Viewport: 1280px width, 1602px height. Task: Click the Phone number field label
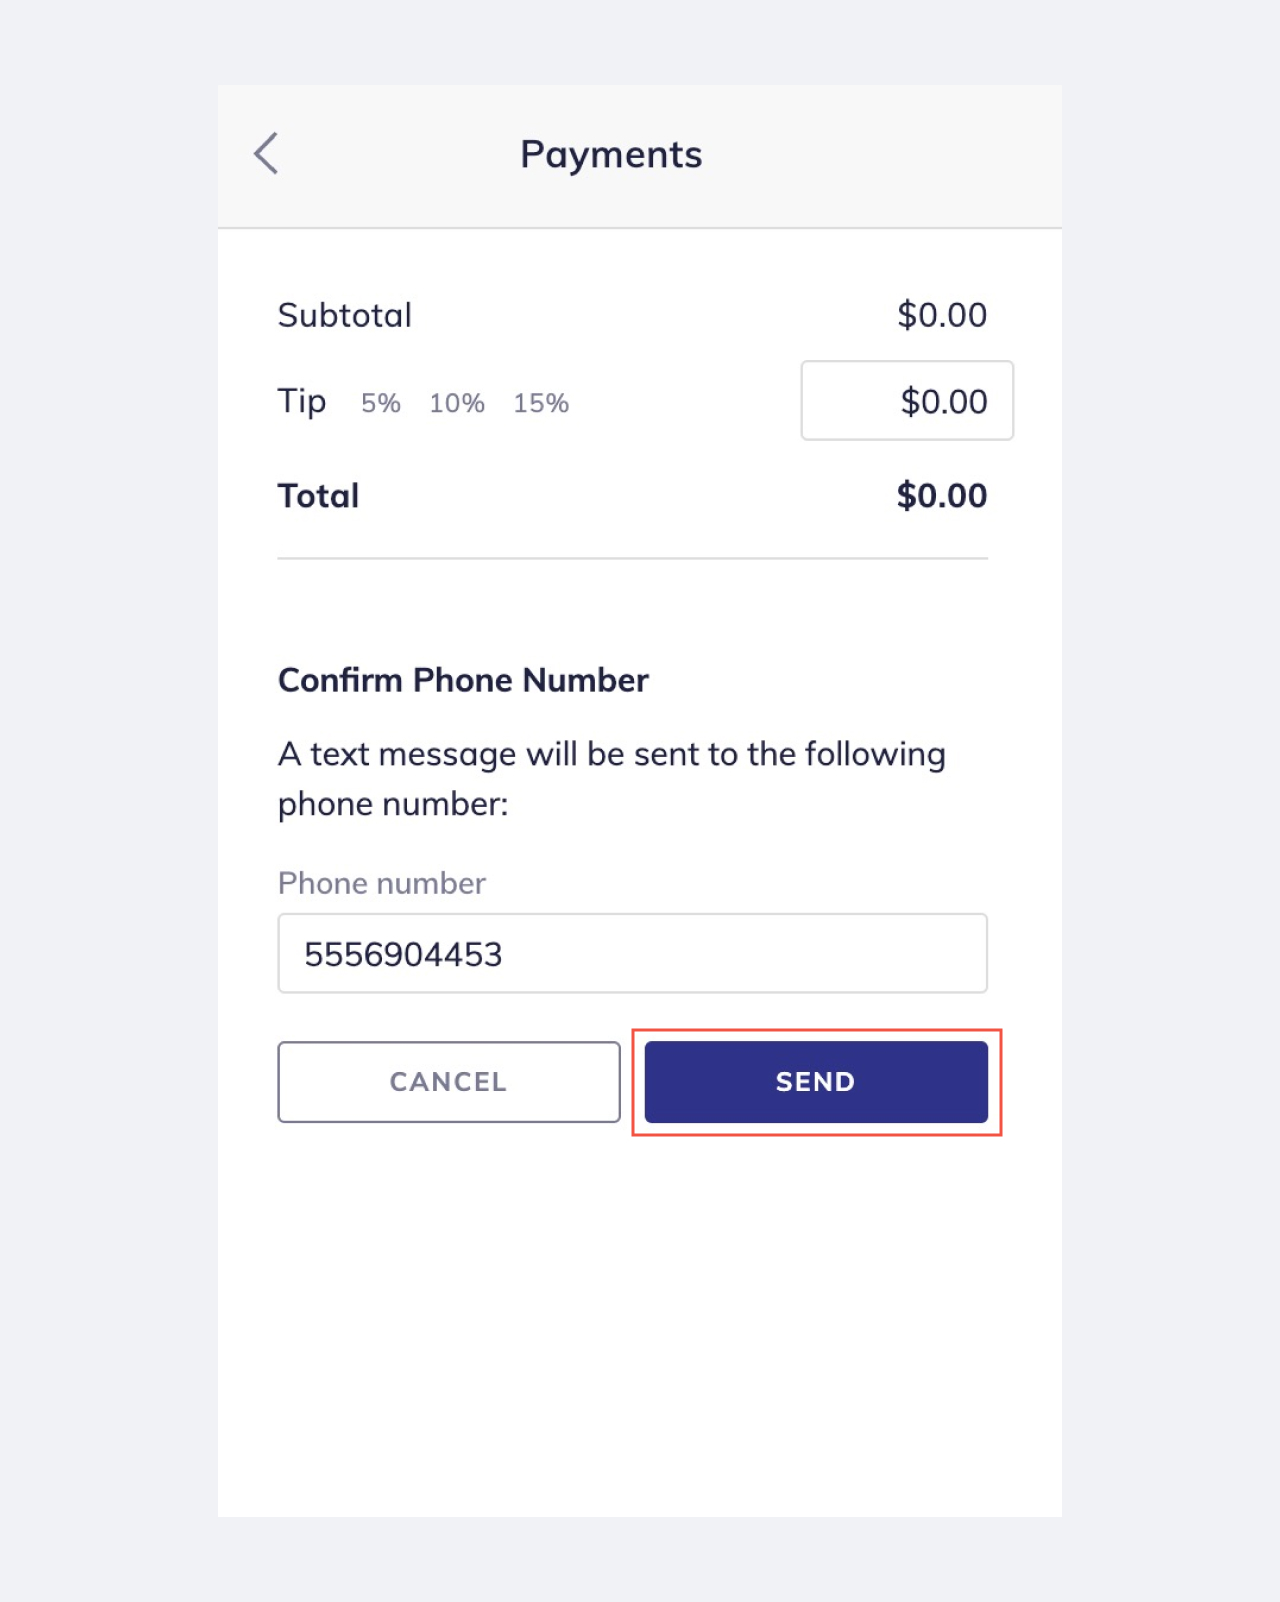(381, 883)
